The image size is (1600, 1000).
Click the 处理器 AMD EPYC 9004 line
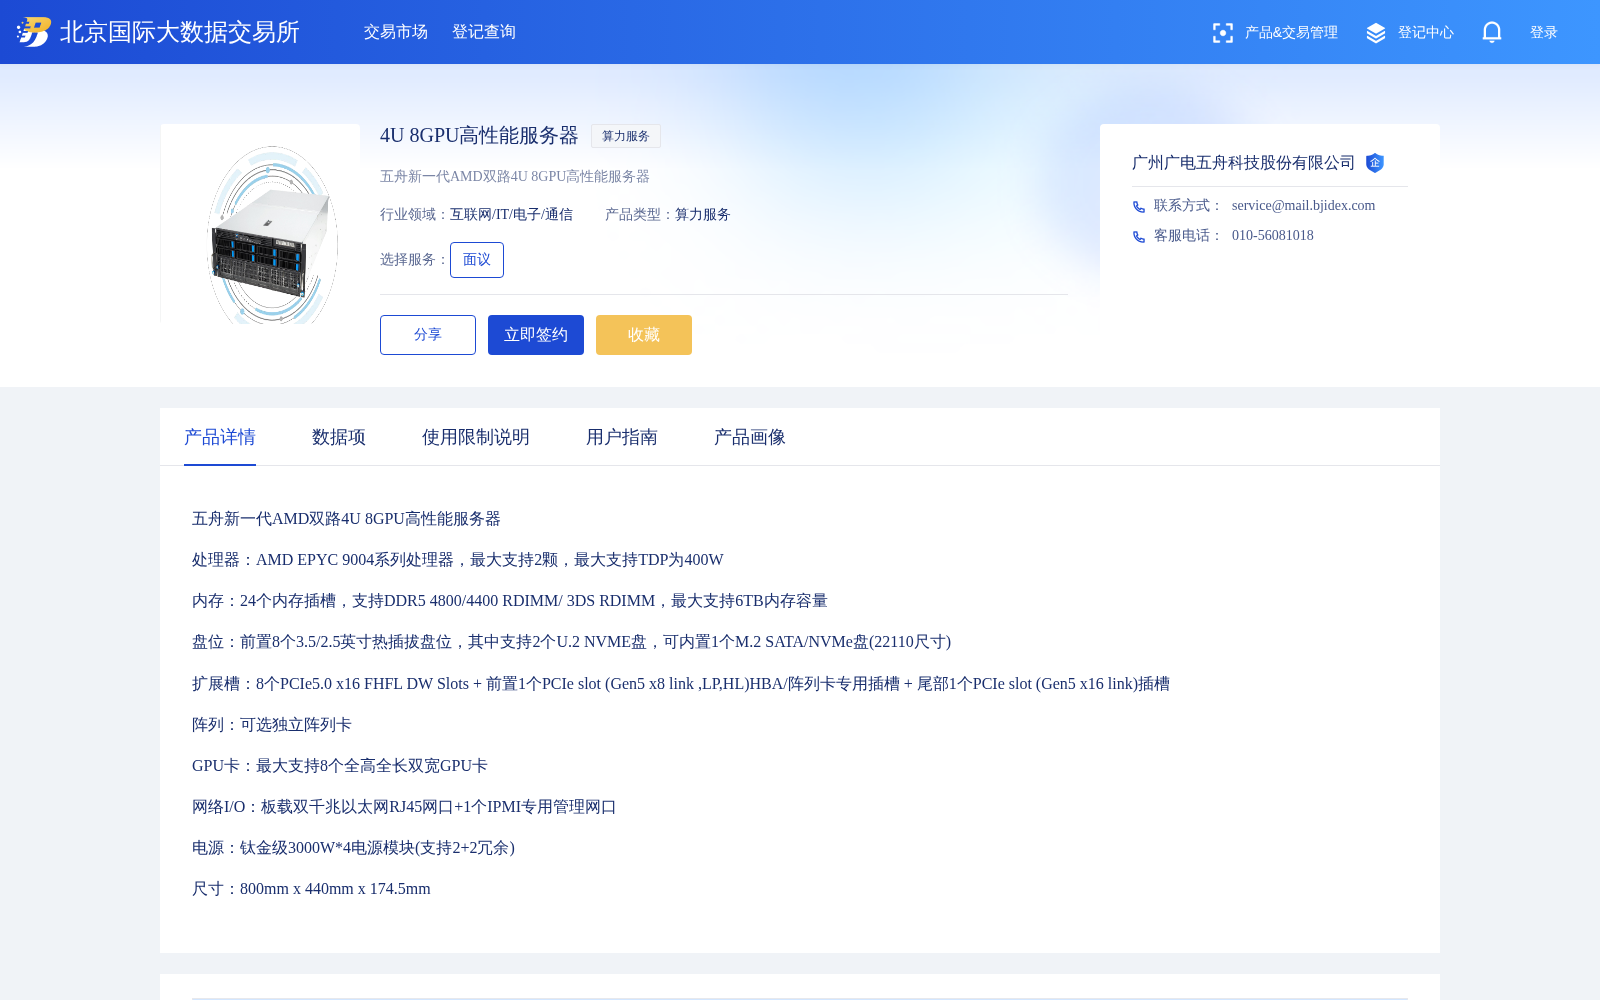pyautogui.click(x=458, y=560)
